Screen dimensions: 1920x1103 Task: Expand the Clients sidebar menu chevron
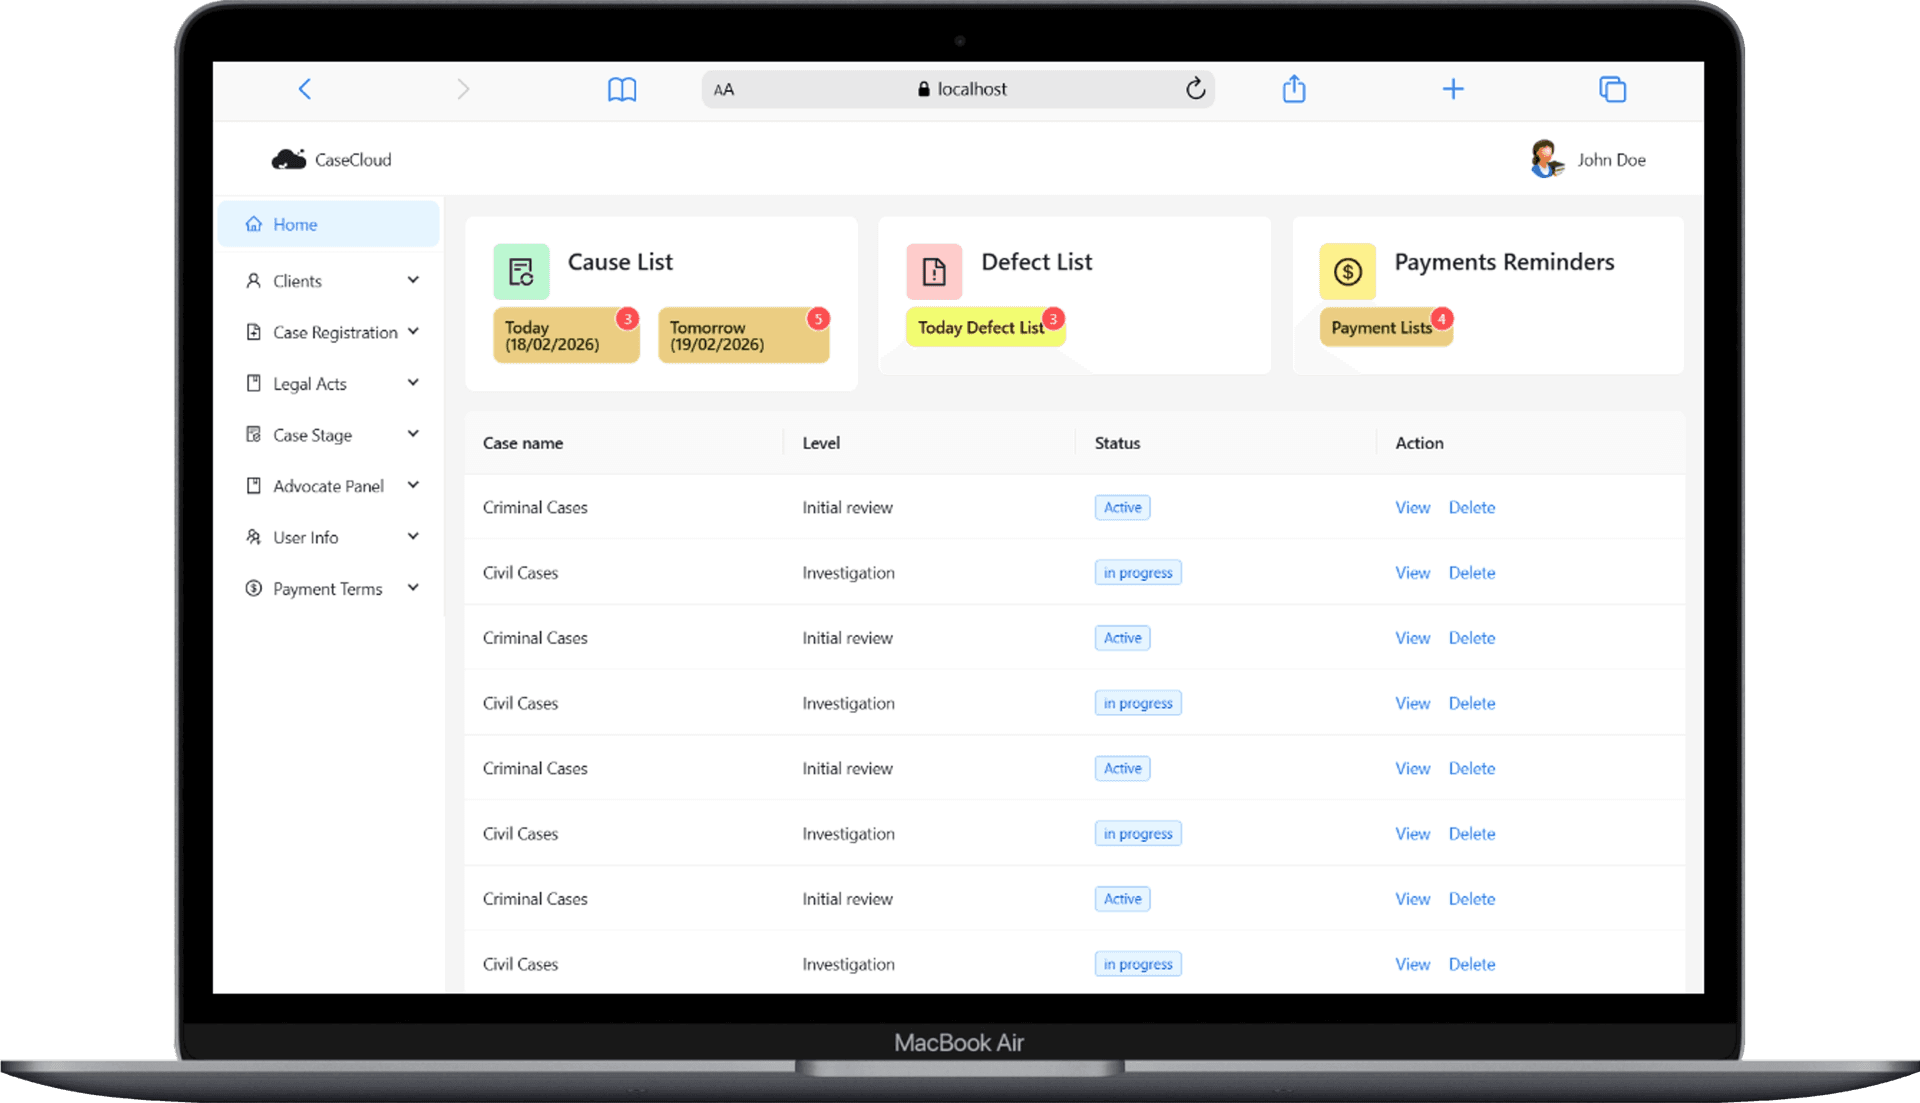413,280
